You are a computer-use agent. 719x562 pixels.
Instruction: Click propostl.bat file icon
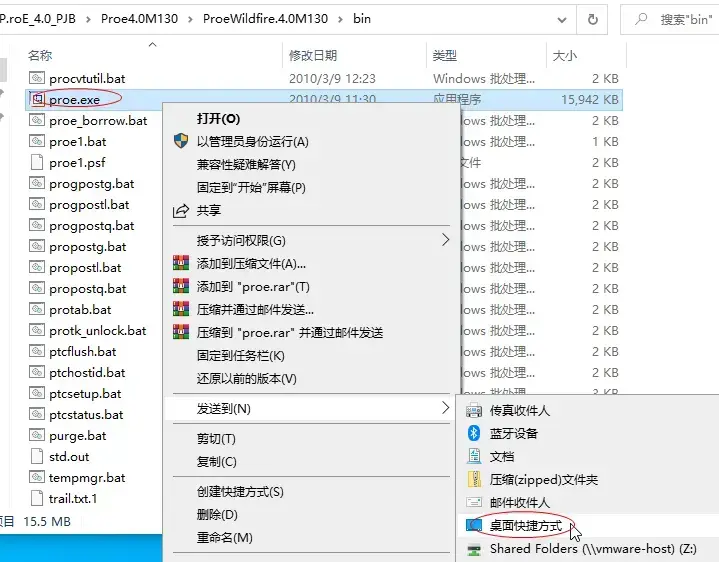[37, 267]
